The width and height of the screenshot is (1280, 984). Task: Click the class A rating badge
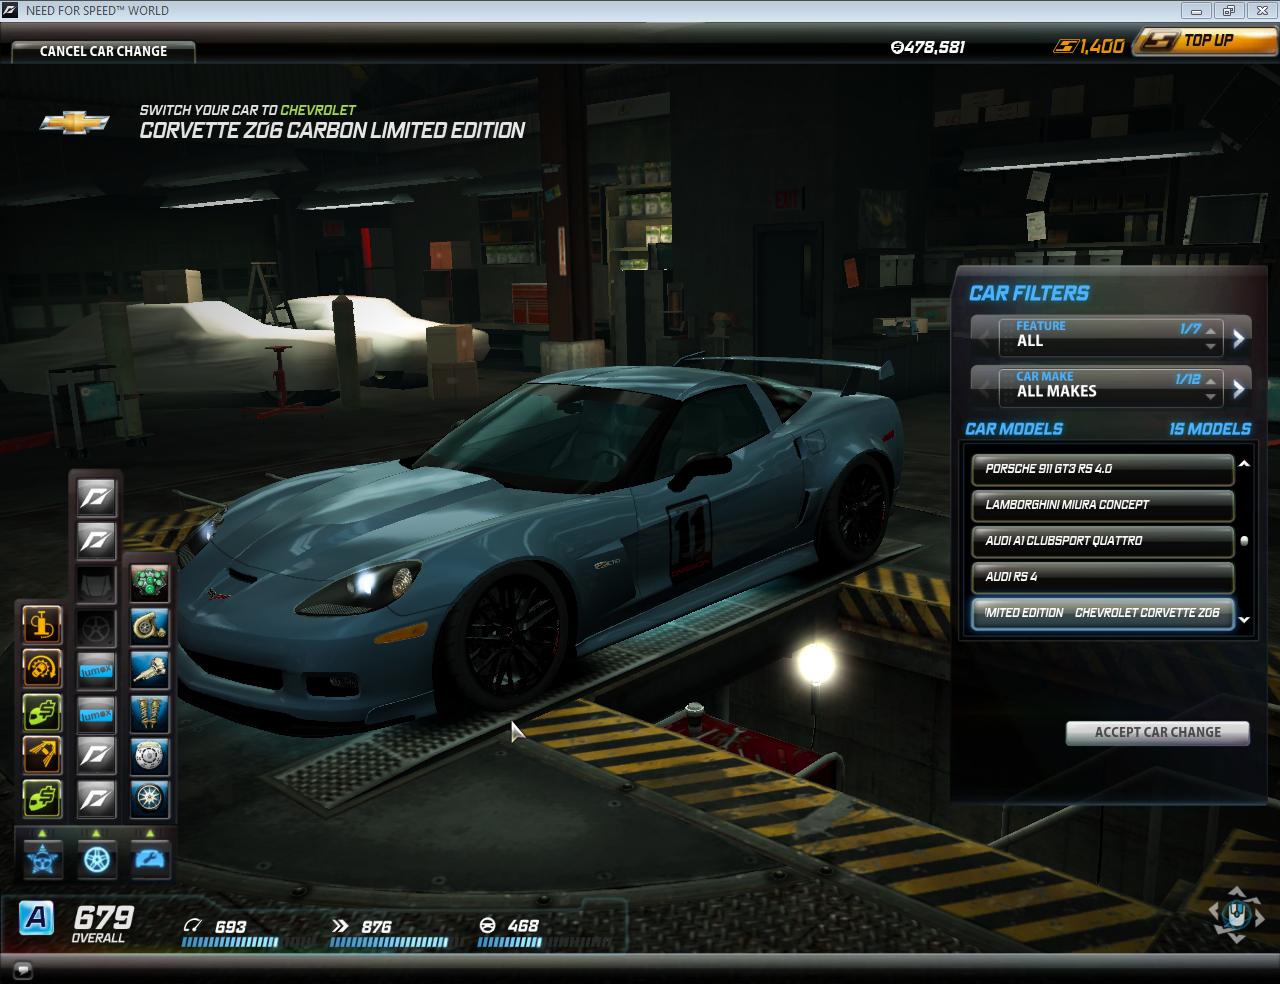[36, 916]
